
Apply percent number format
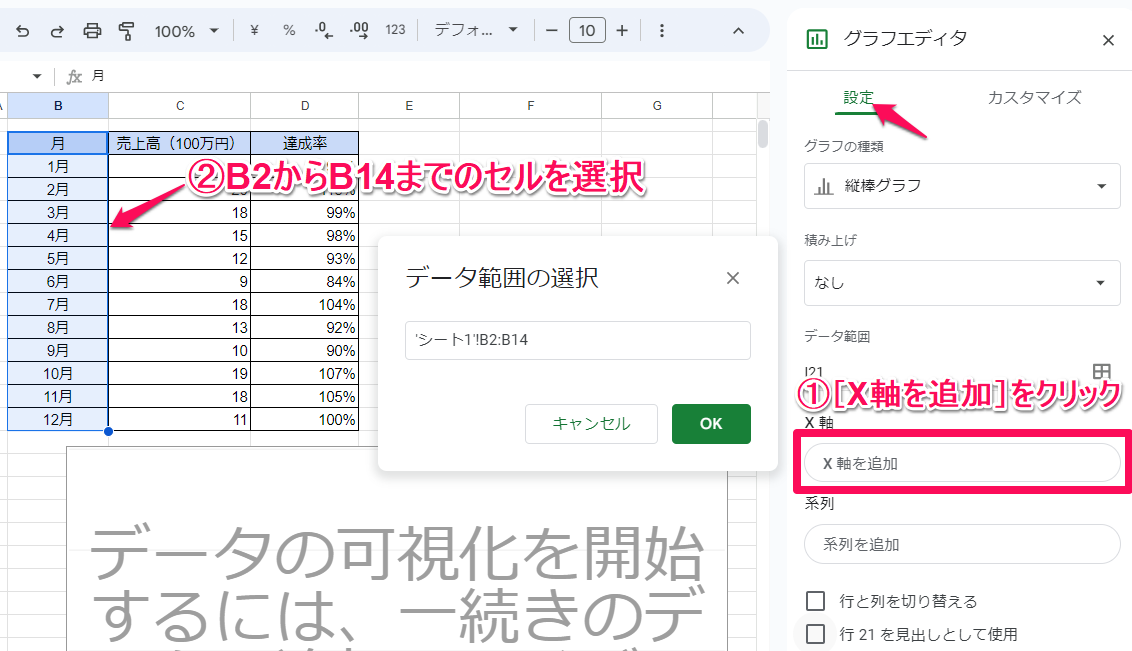point(289,30)
